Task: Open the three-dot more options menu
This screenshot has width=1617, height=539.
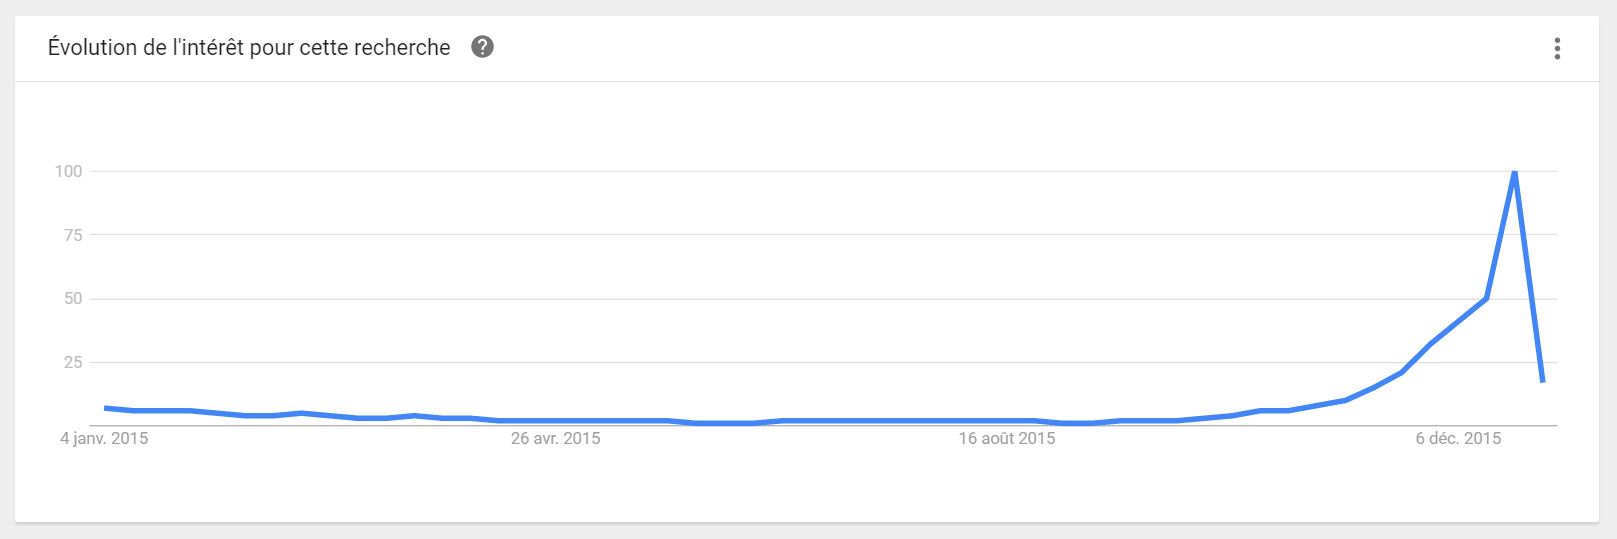Action: click(x=1557, y=48)
